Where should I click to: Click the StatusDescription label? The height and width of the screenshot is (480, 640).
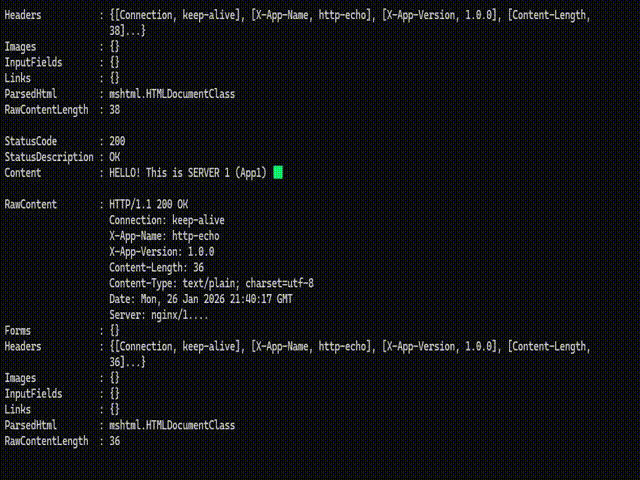coord(50,157)
